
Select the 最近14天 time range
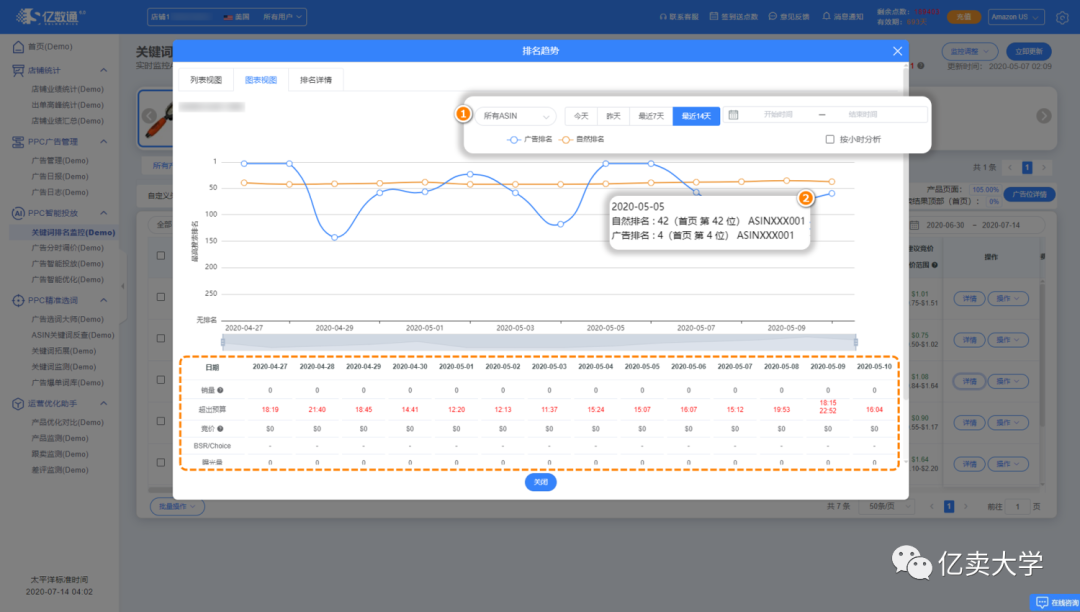point(696,116)
